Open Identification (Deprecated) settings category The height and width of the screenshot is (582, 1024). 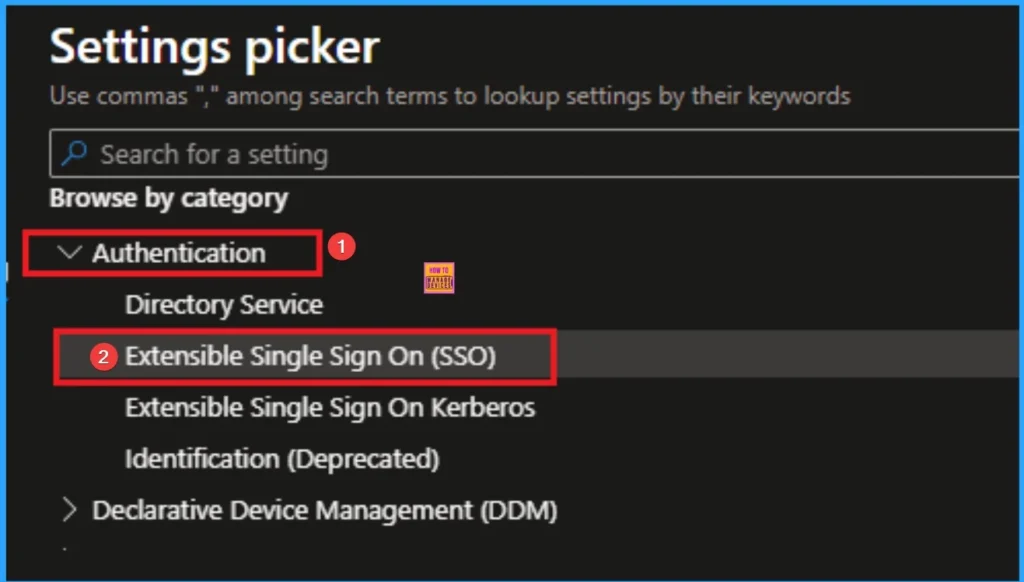click(282, 459)
